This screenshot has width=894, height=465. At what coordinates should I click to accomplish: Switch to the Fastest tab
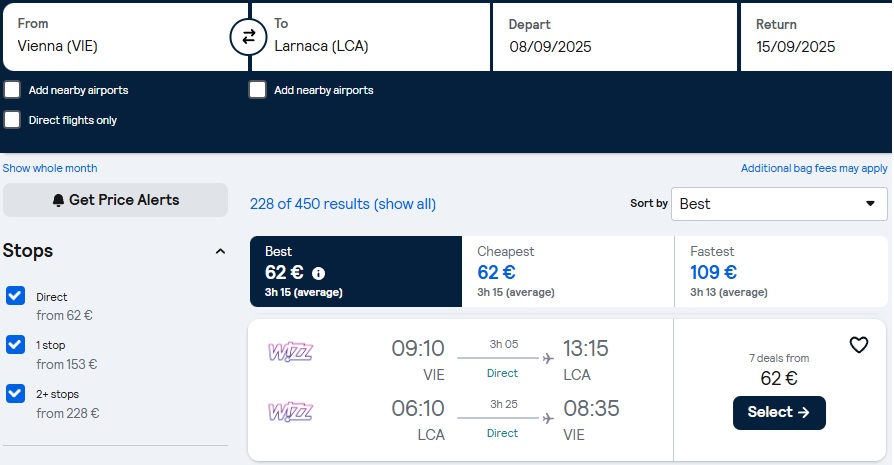coord(781,271)
